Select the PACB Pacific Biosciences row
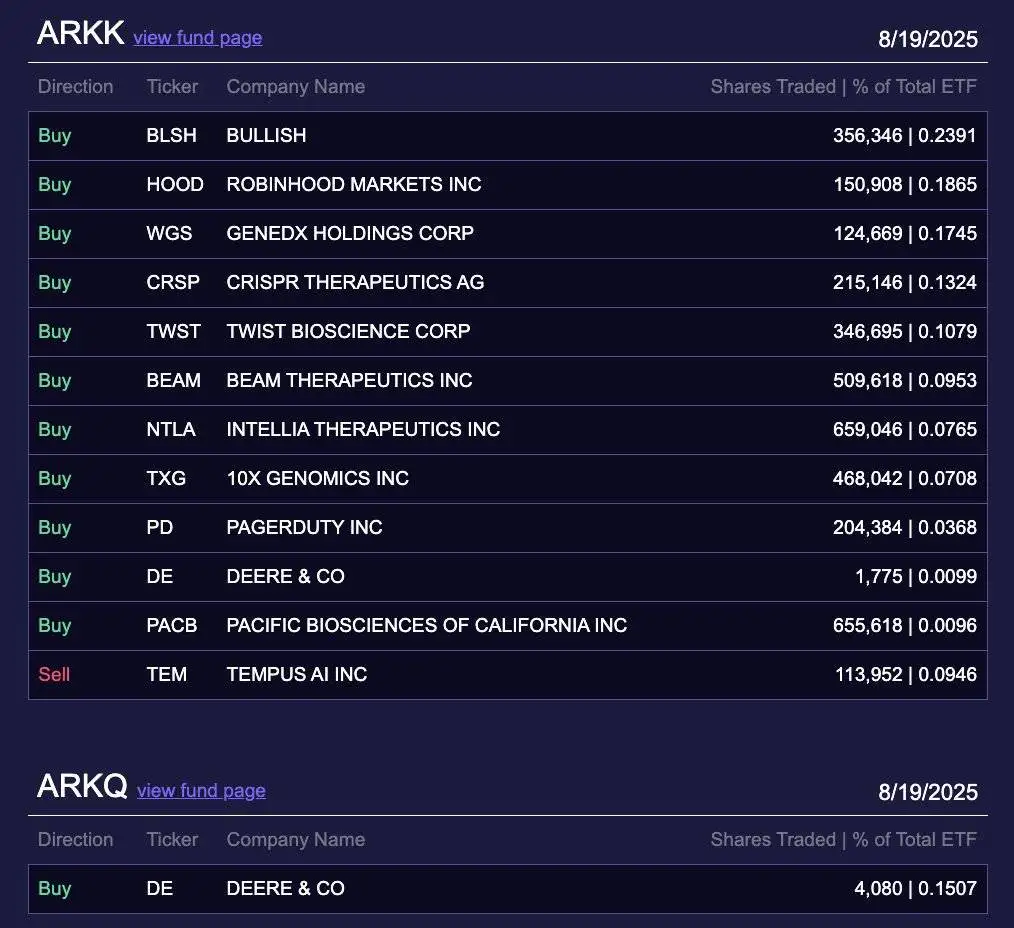The image size is (1014, 928). [507, 625]
